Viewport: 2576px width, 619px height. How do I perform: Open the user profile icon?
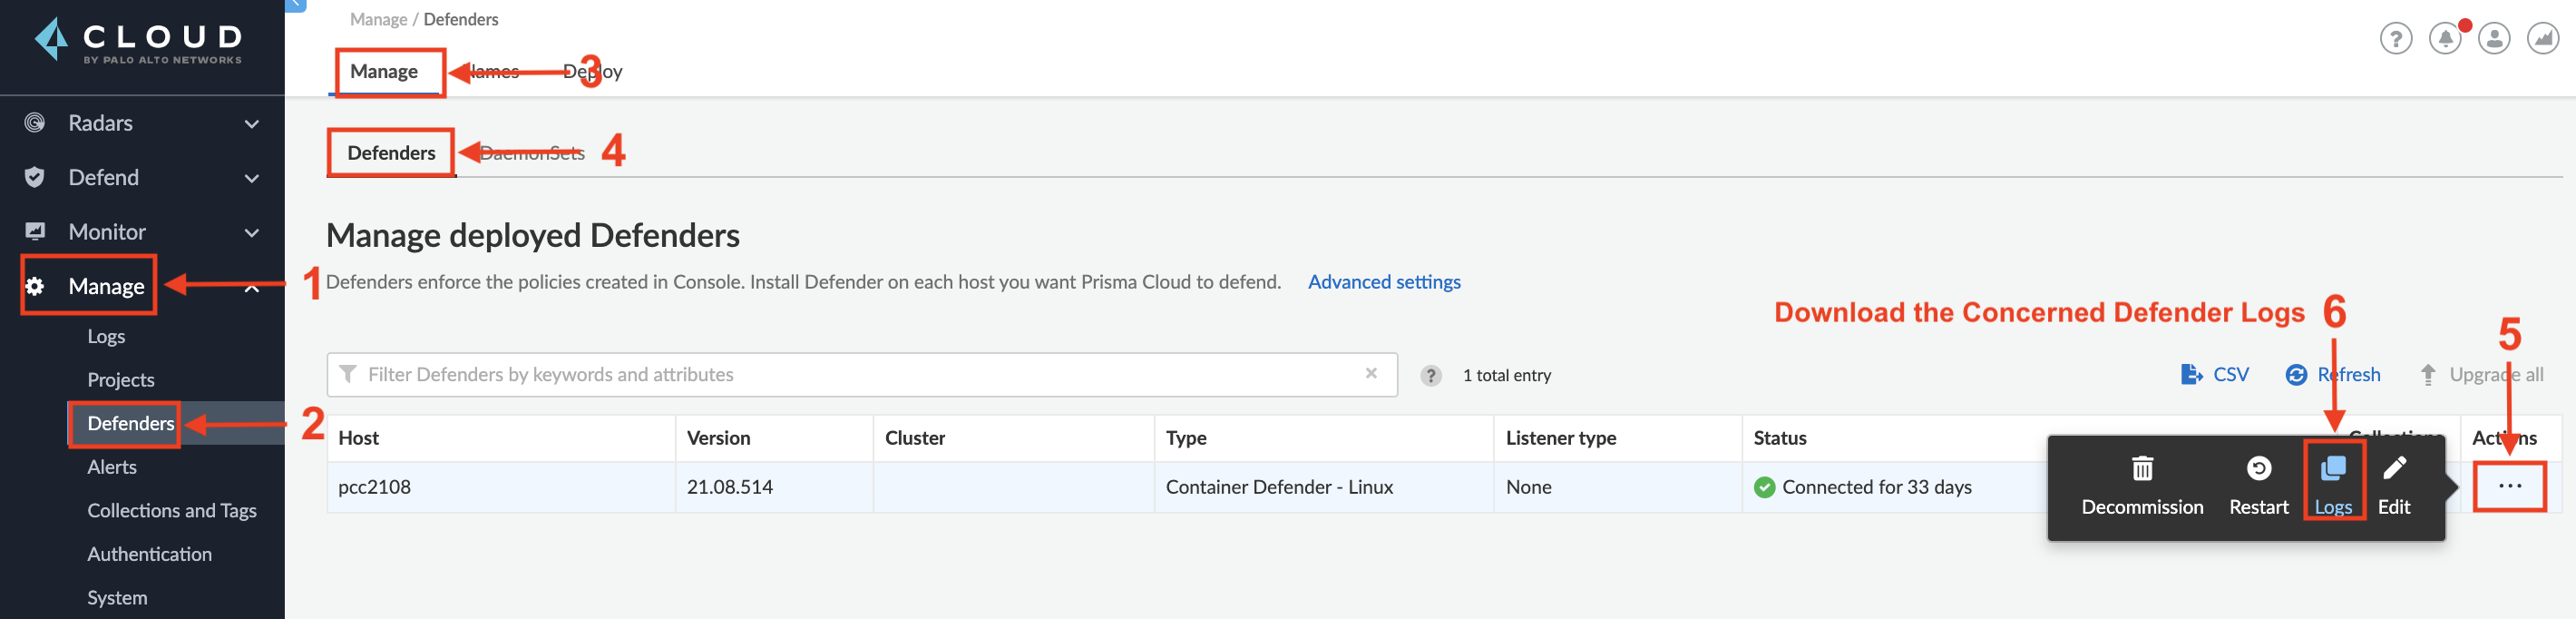click(x=2494, y=39)
